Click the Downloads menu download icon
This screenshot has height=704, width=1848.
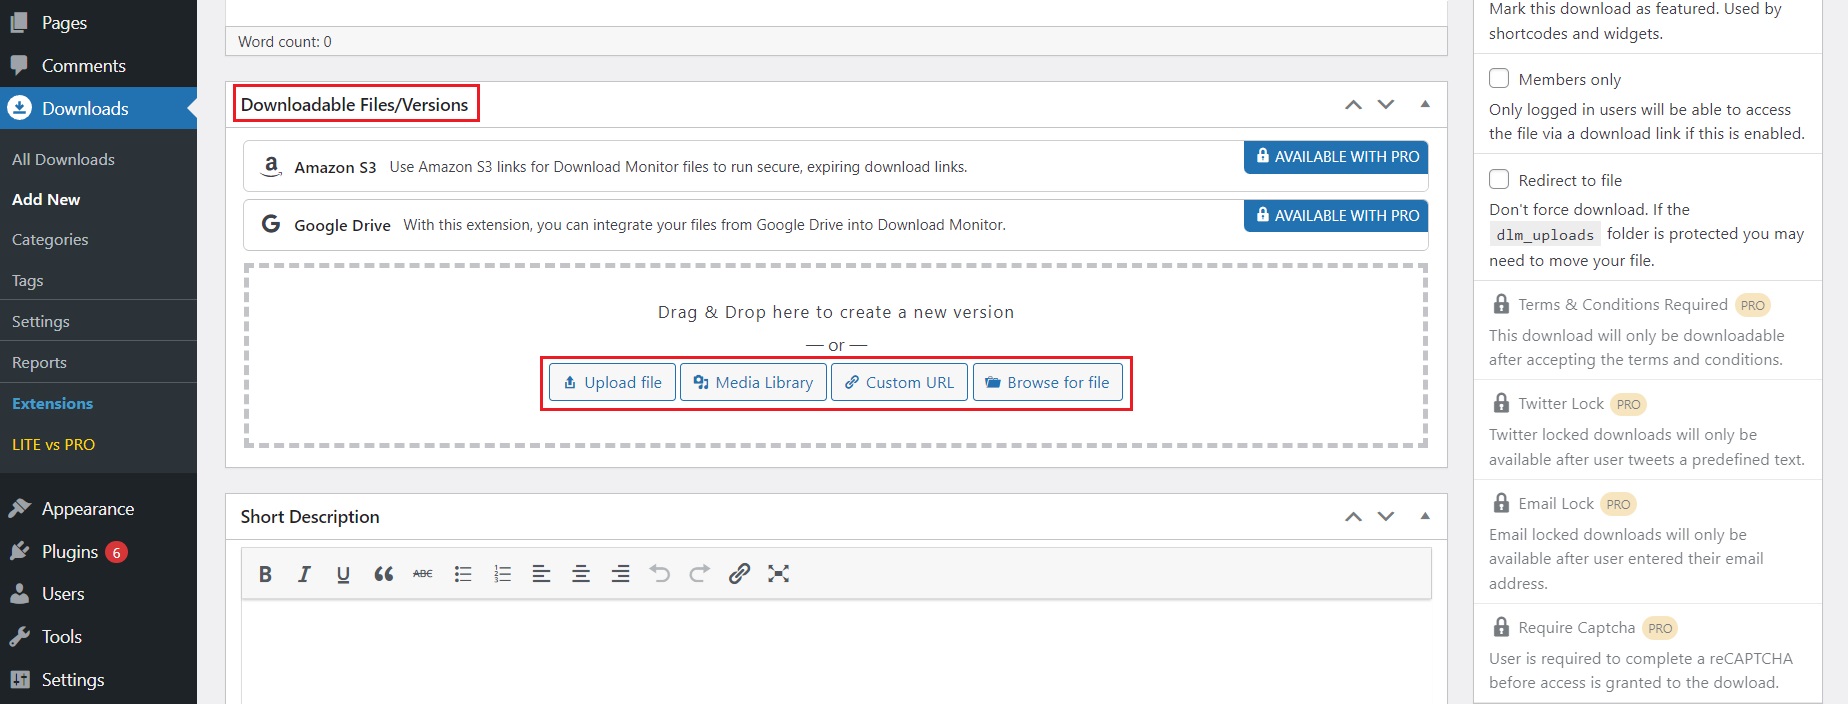pos(19,108)
